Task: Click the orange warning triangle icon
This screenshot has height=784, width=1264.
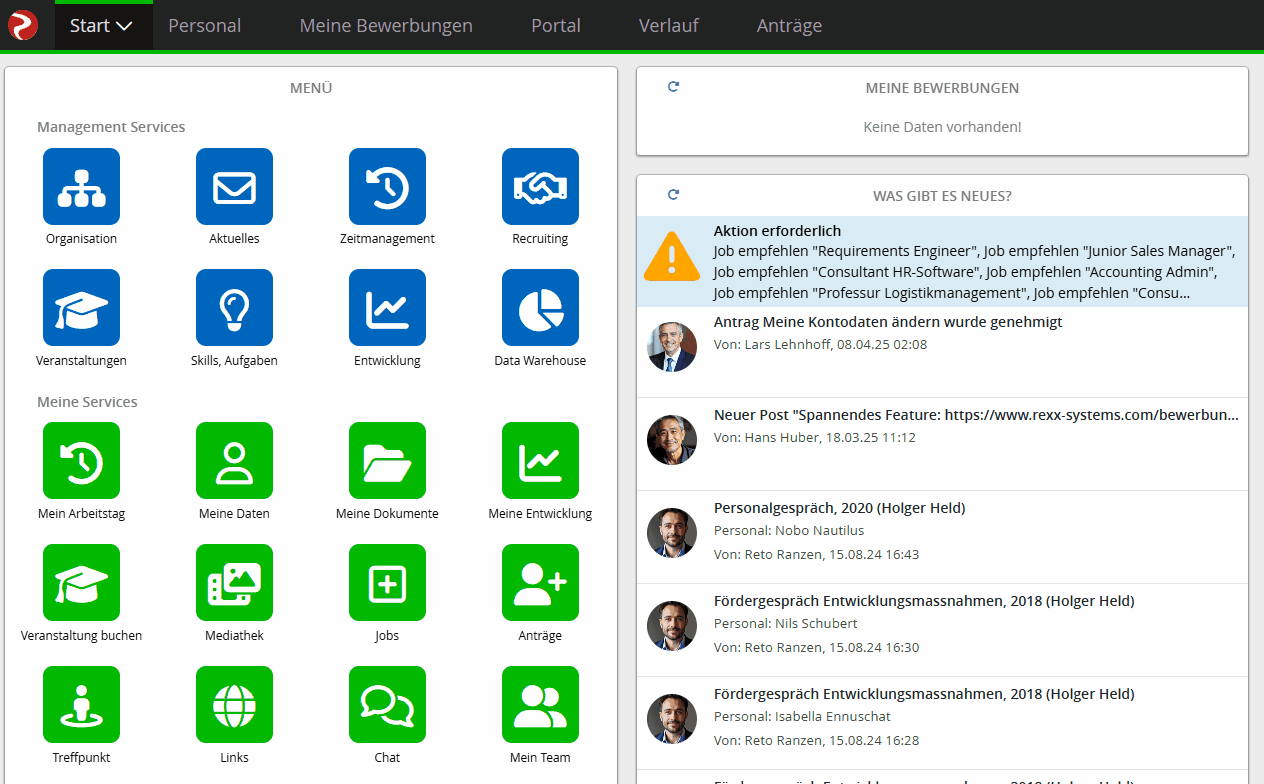Action: coord(672,257)
